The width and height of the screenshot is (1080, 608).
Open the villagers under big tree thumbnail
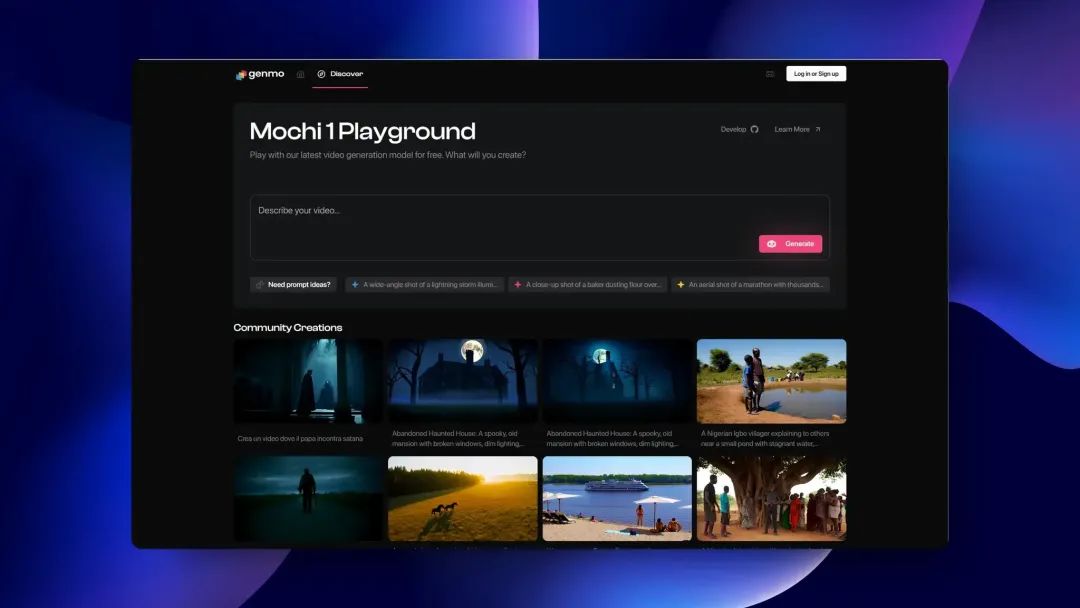click(771, 499)
